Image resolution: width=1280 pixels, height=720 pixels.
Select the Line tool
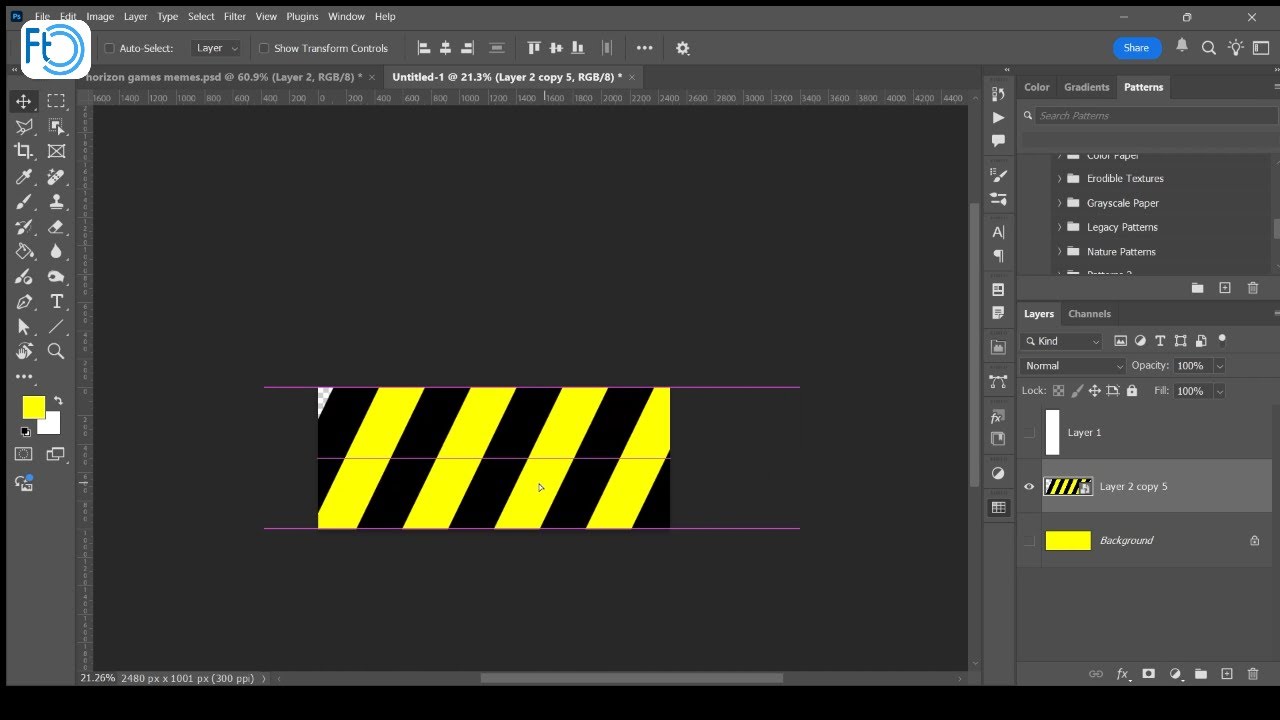tap(56, 326)
